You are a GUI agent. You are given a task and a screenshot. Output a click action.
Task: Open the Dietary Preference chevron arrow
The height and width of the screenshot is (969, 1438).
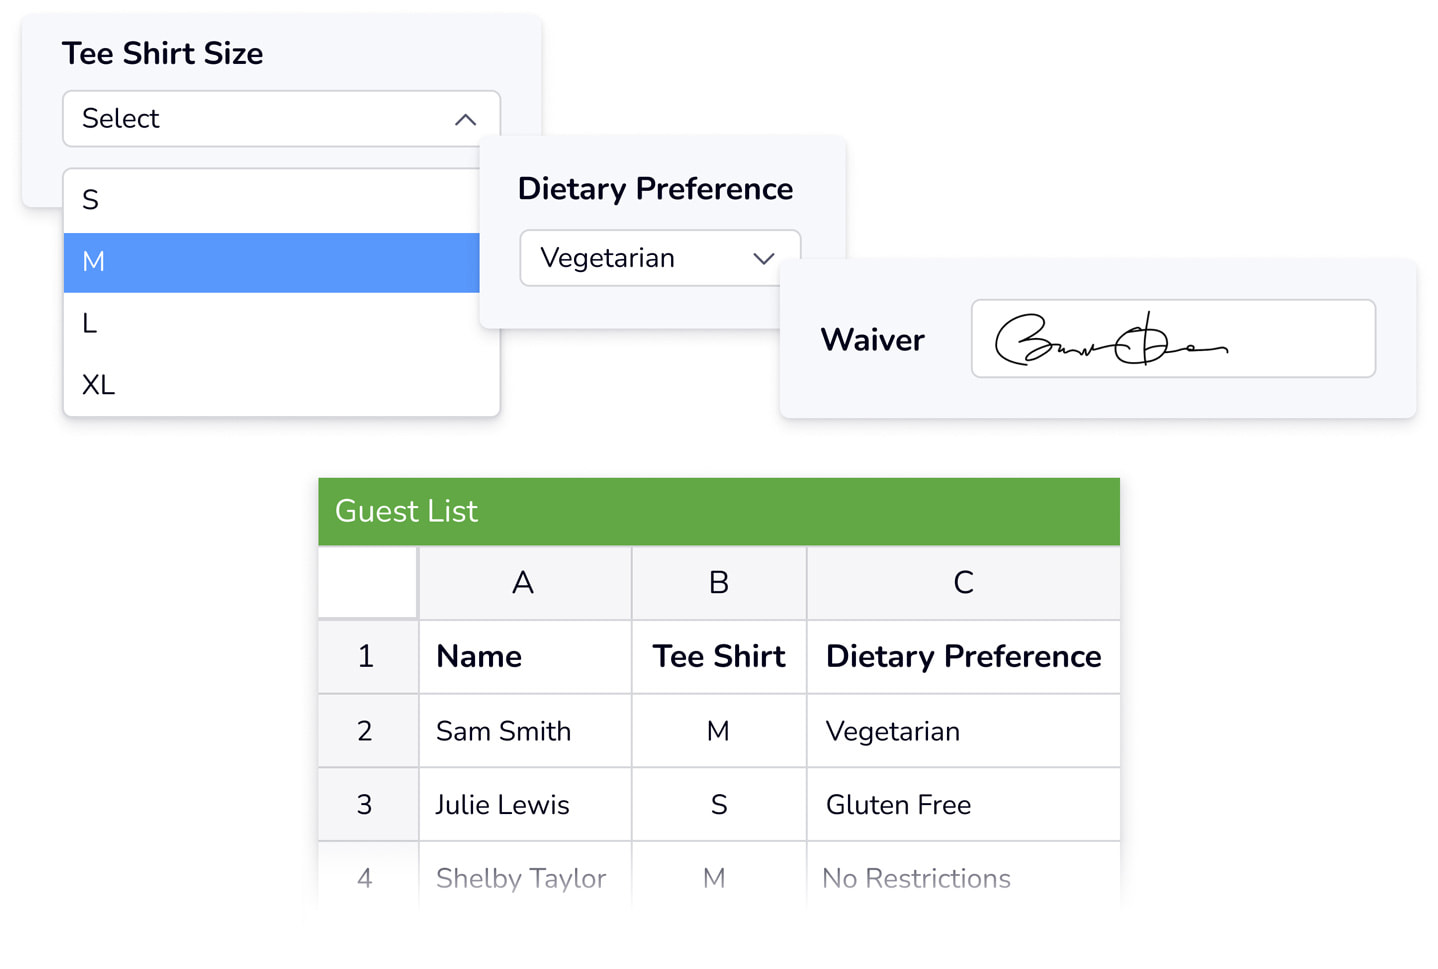click(x=764, y=259)
